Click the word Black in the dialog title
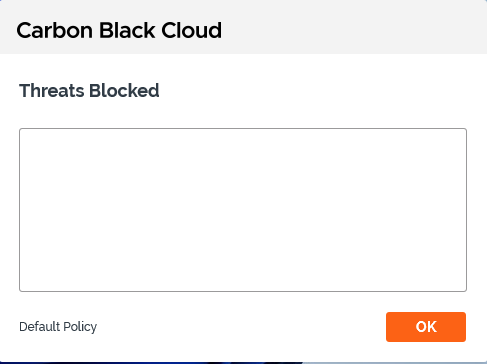487x364 pixels. point(127,30)
